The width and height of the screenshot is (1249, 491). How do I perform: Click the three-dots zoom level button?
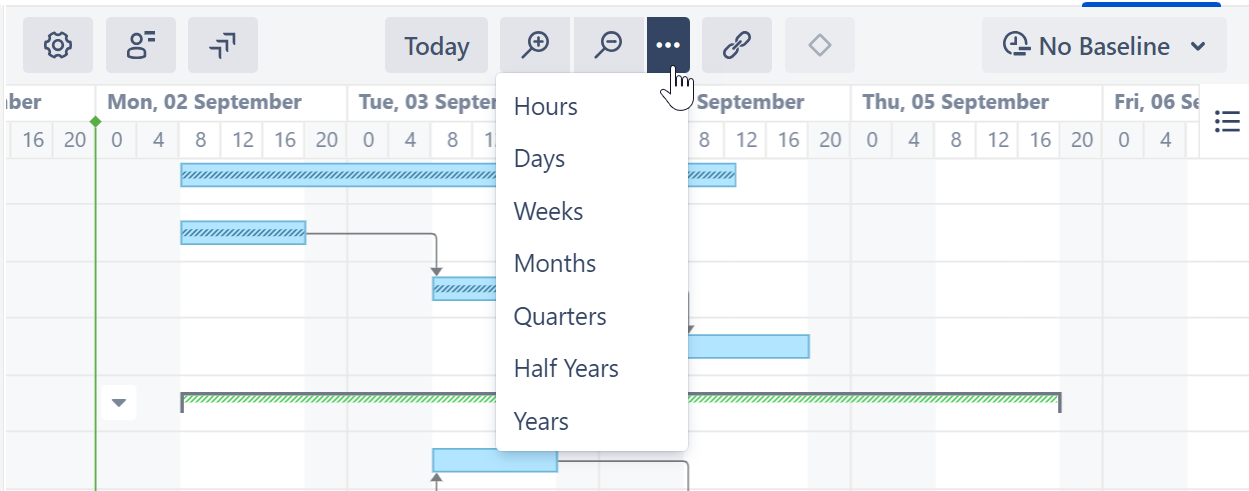[668, 46]
